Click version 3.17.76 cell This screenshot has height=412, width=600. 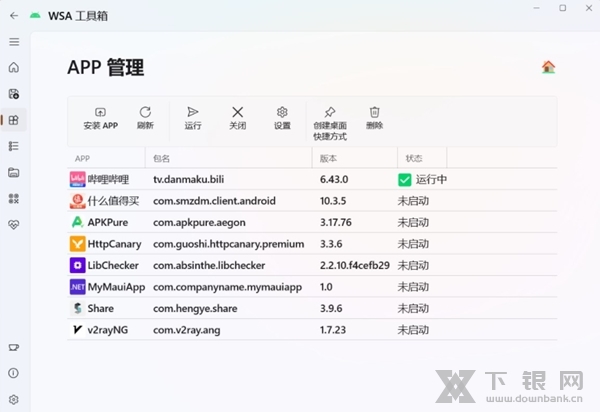tap(336, 222)
